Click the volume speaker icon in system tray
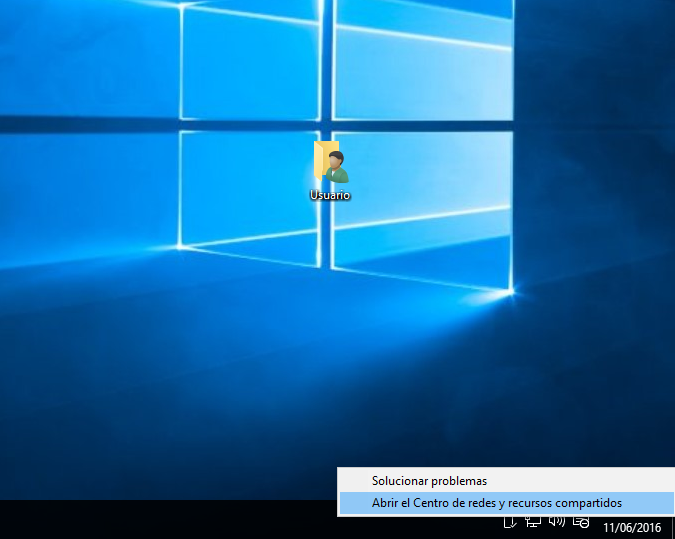Image resolution: width=675 pixels, height=539 pixels. pyautogui.click(x=557, y=522)
